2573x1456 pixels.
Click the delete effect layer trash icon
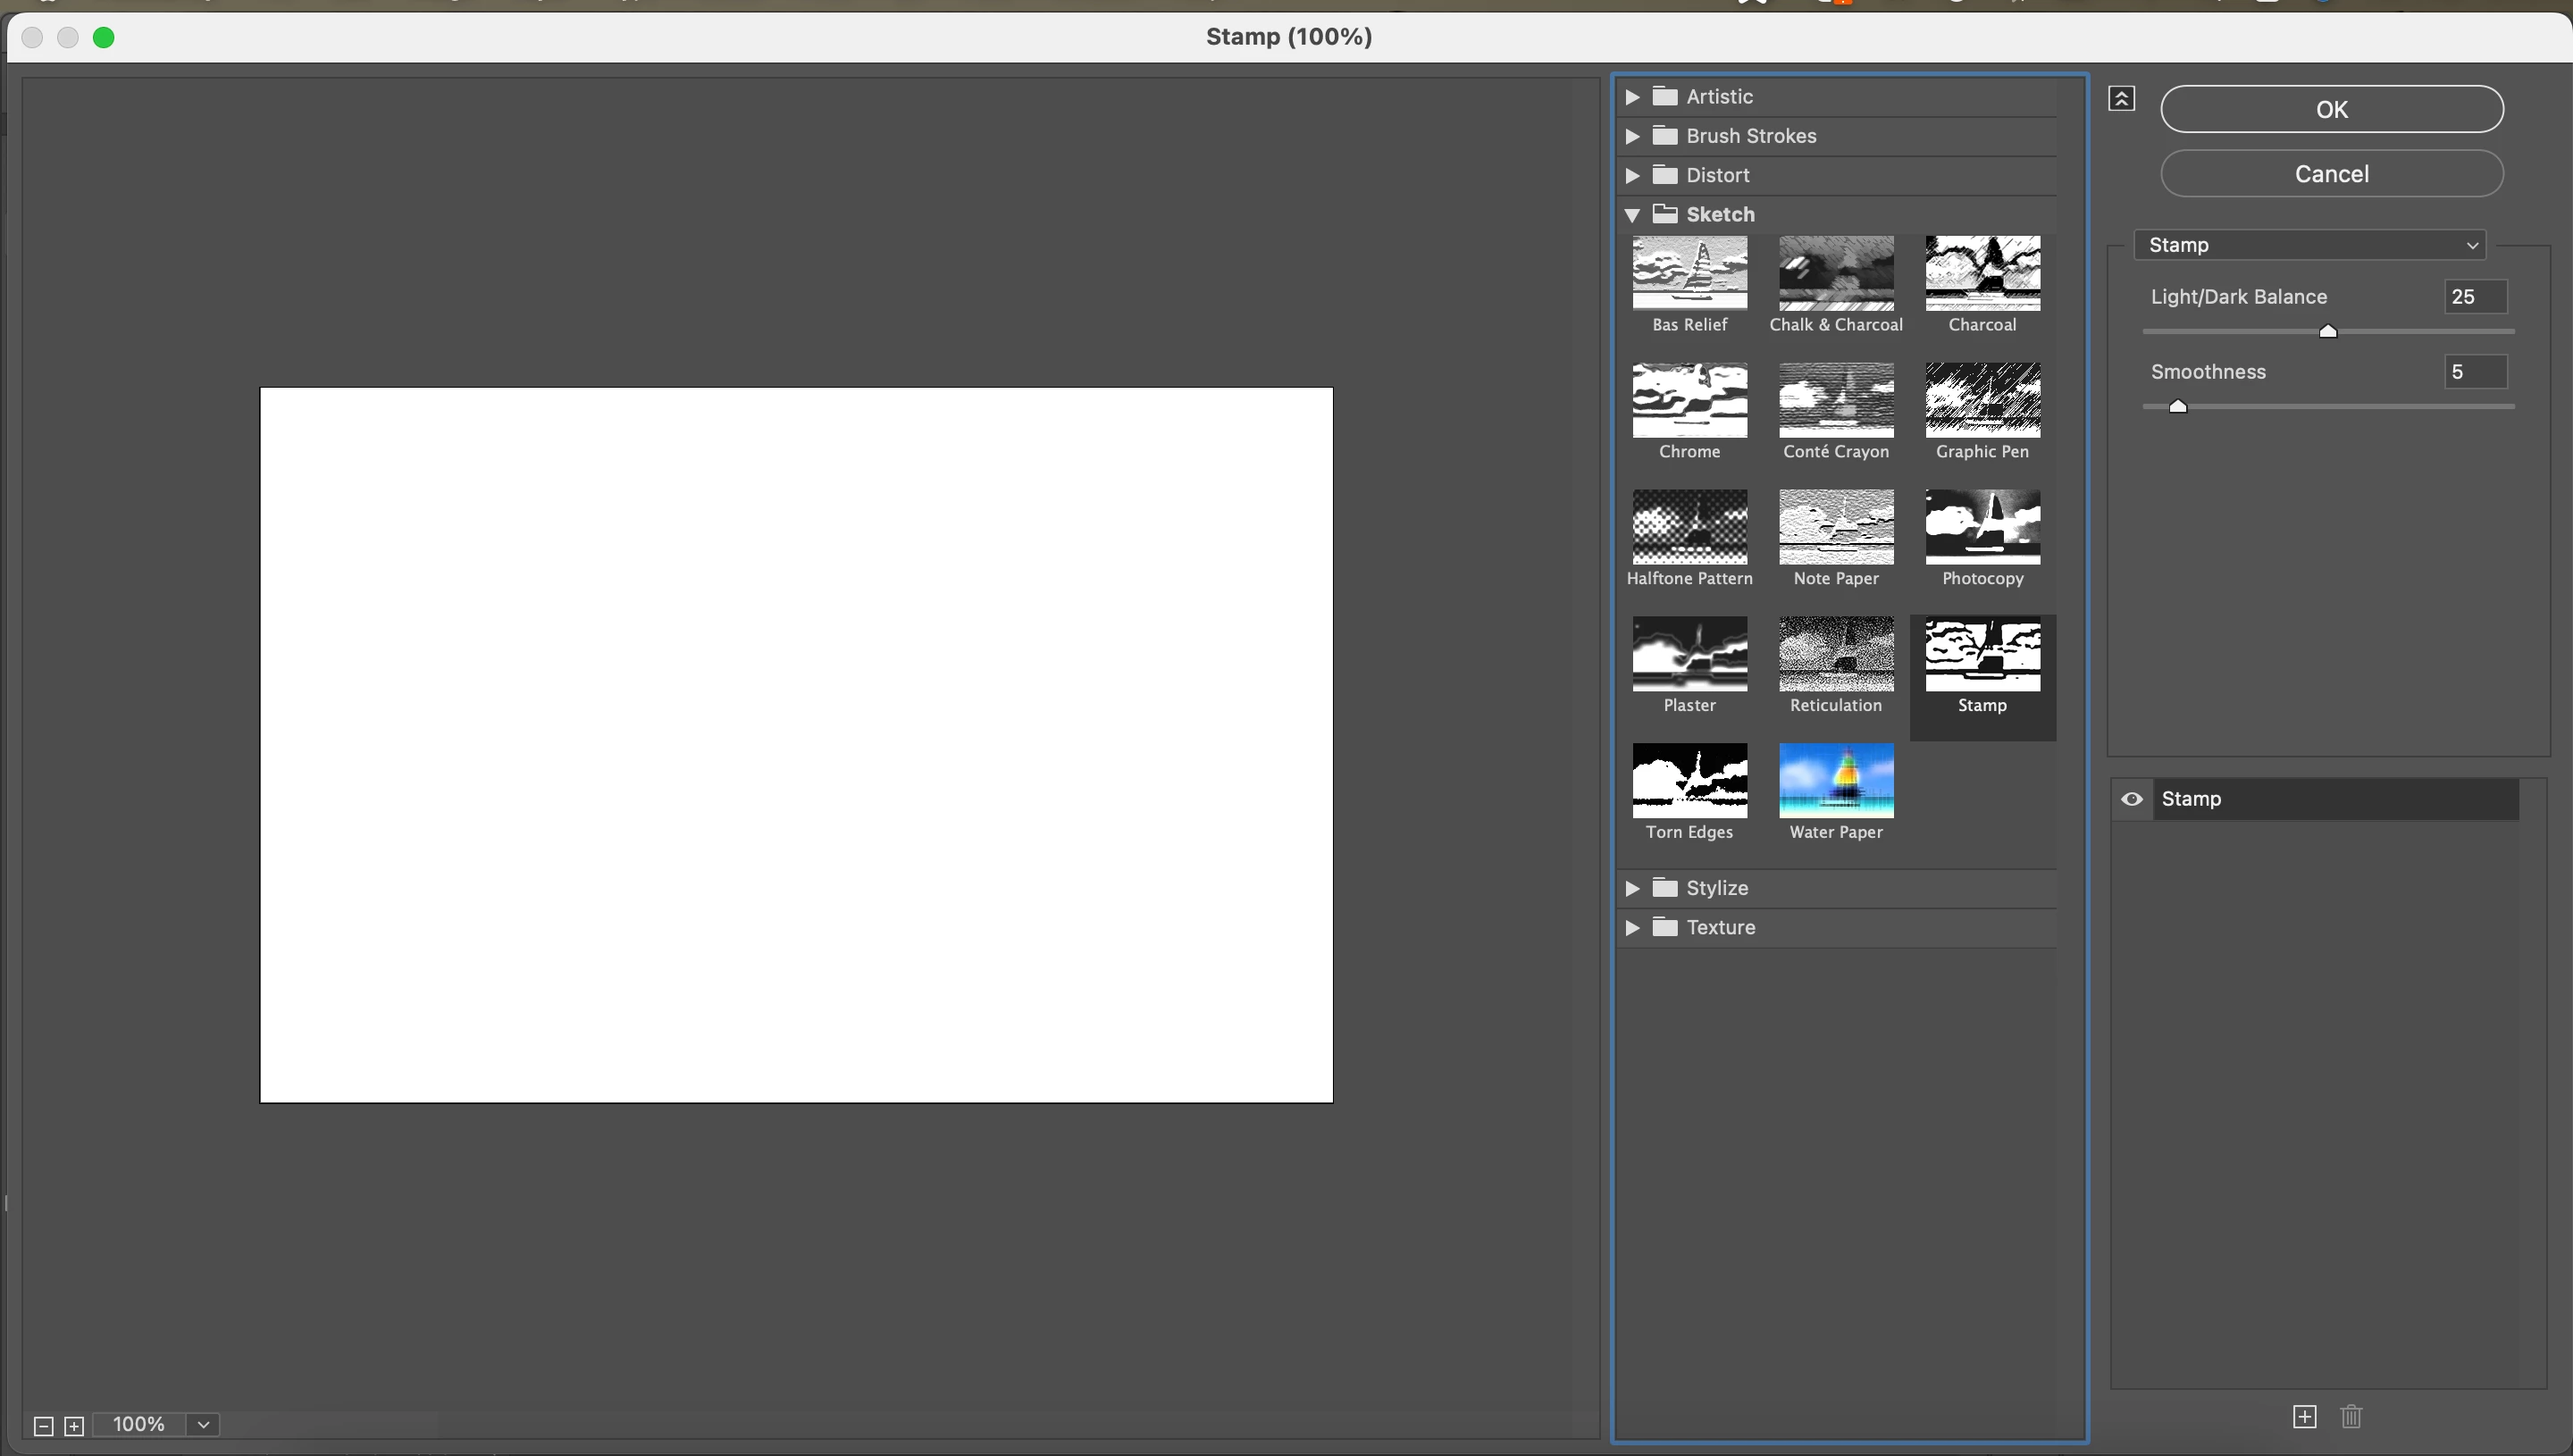(2351, 1416)
